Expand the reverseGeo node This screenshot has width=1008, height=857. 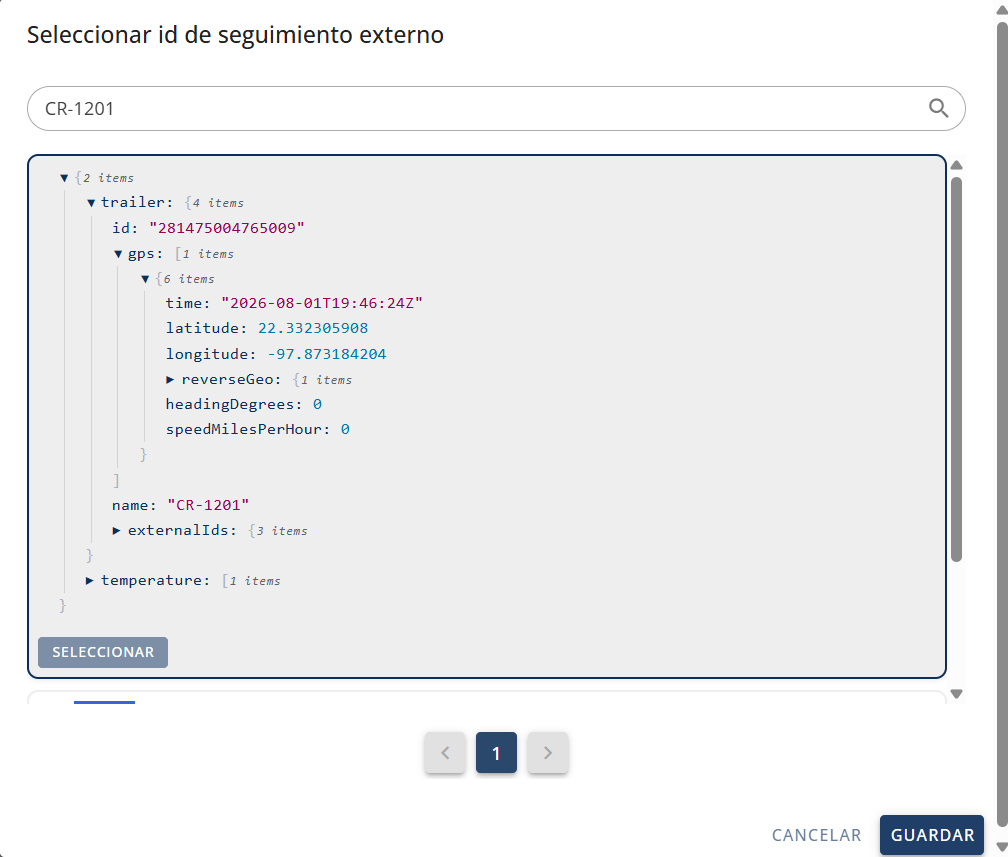pos(170,379)
